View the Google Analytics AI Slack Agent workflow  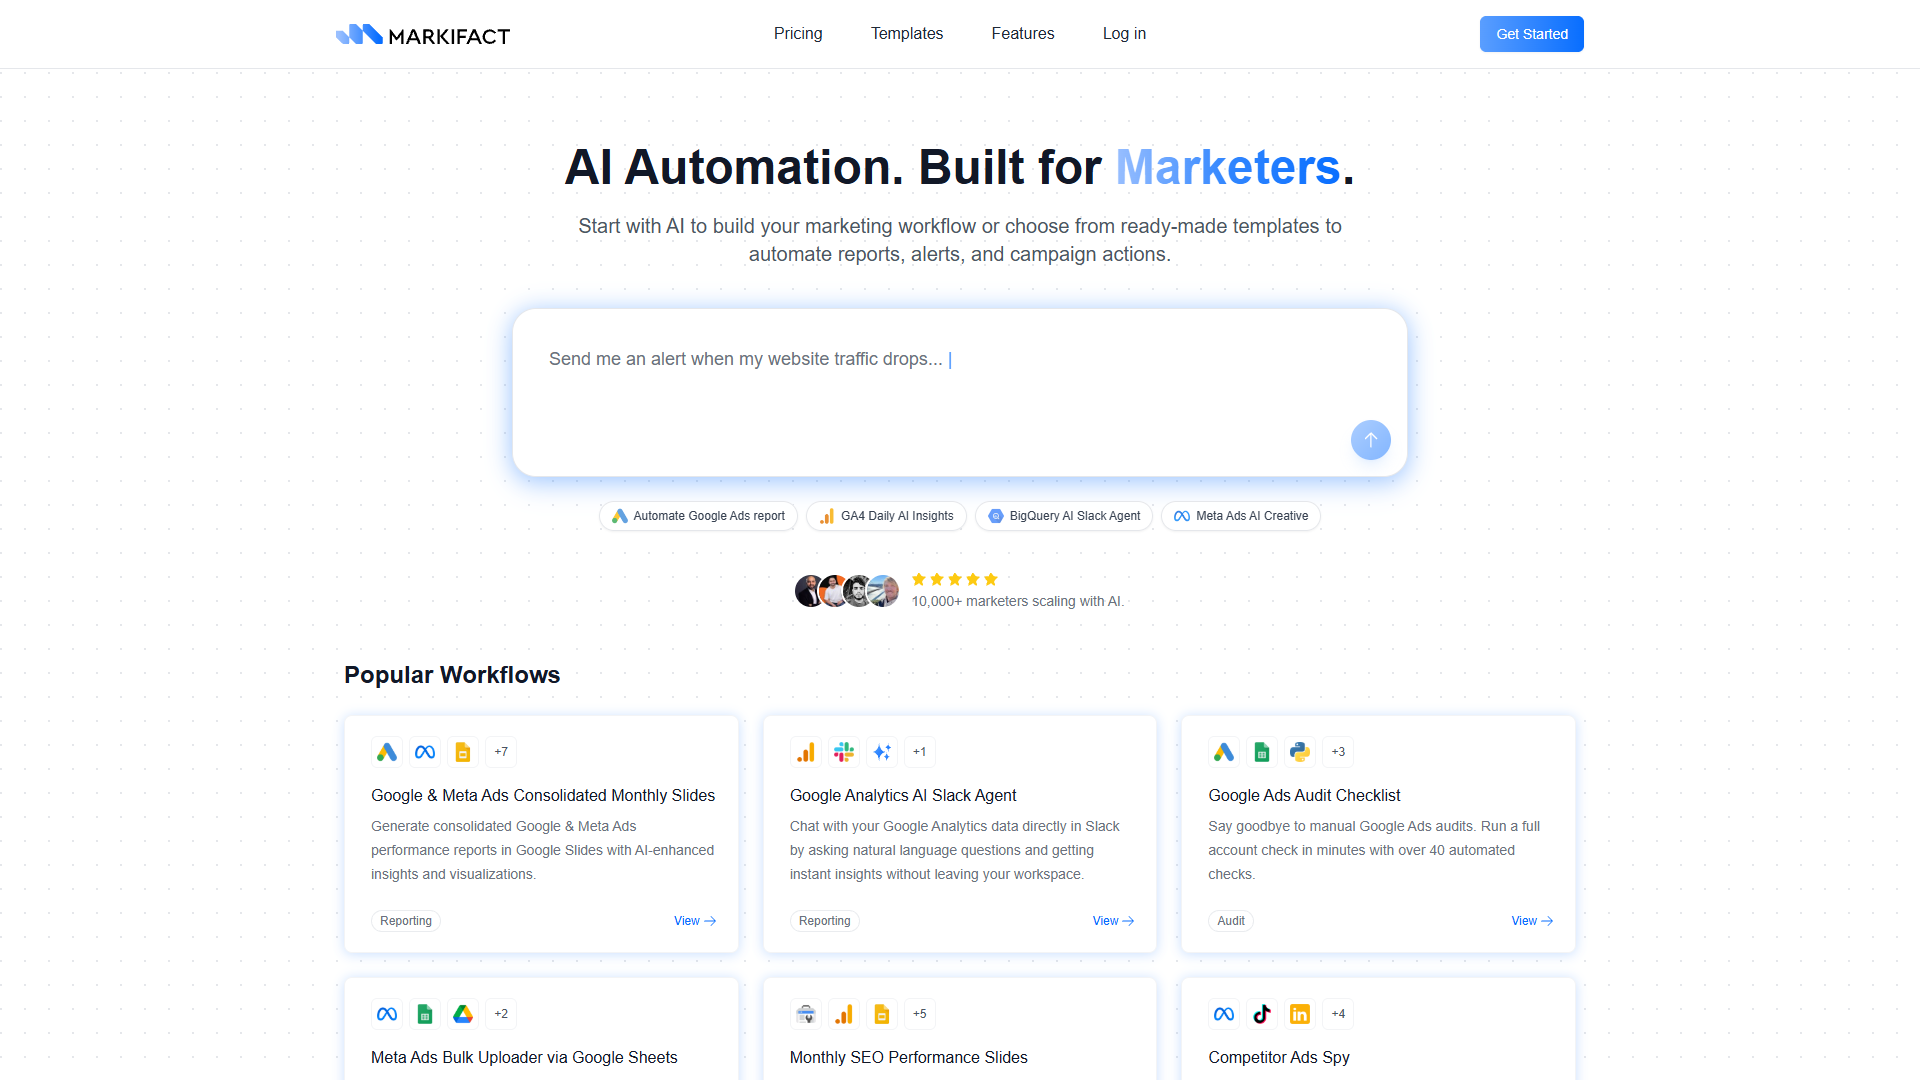click(x=1113, y=921)
